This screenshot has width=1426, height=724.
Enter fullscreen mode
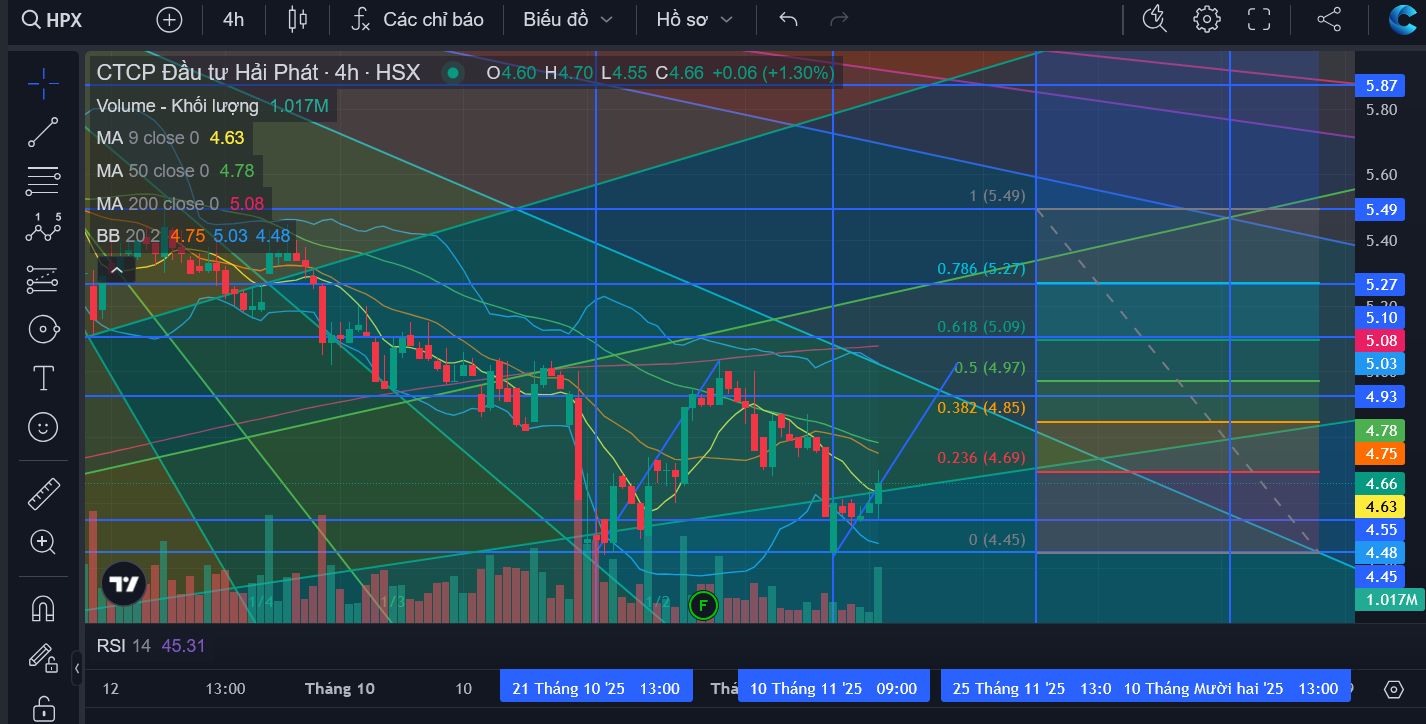tap(1259, 19)
